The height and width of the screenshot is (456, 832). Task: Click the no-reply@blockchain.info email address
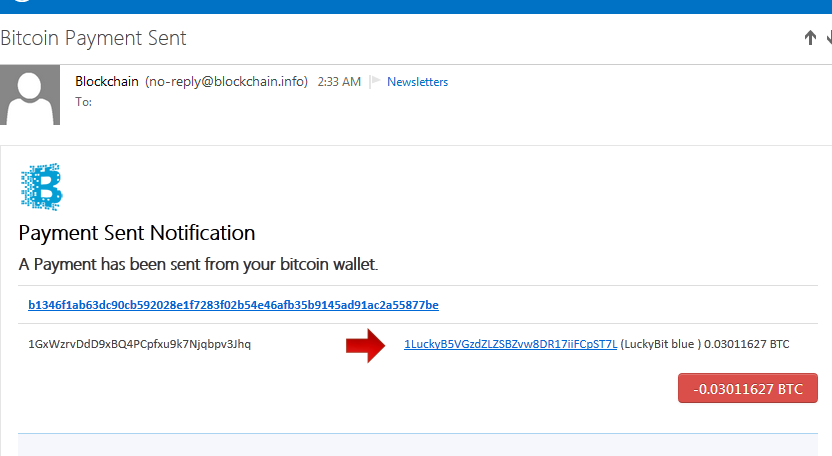tap(227, 81)
